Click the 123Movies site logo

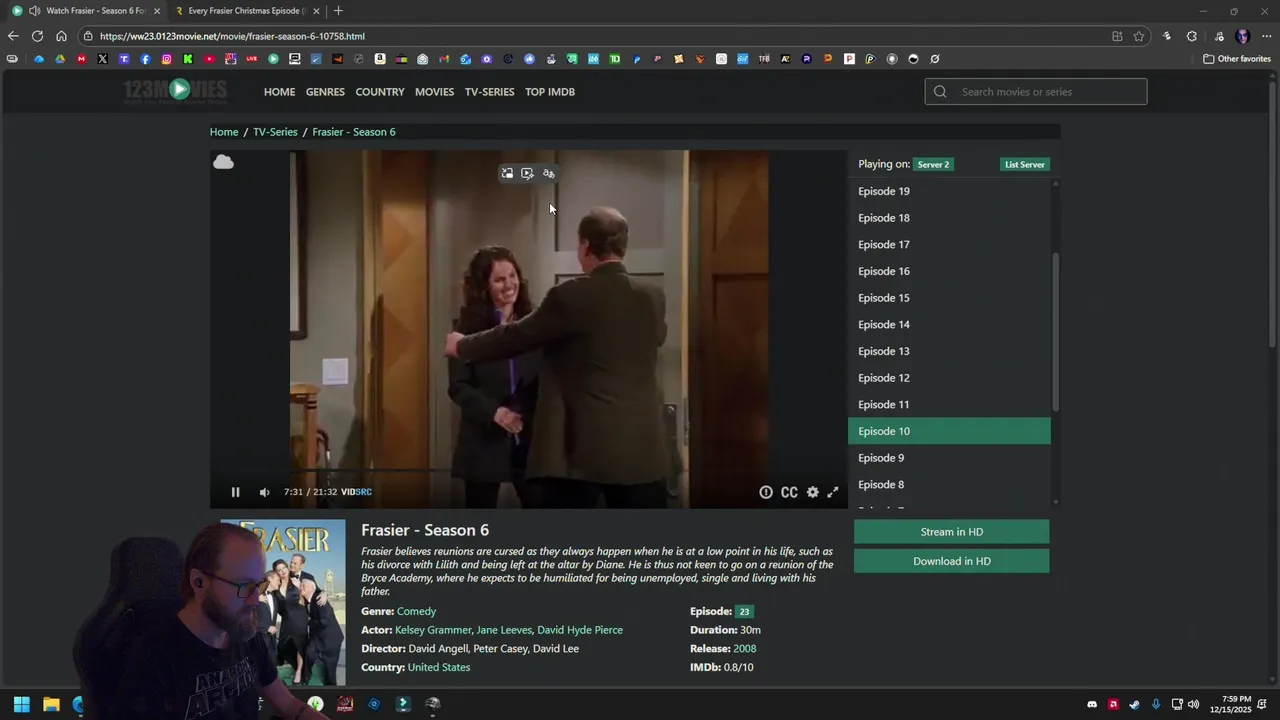175,91
